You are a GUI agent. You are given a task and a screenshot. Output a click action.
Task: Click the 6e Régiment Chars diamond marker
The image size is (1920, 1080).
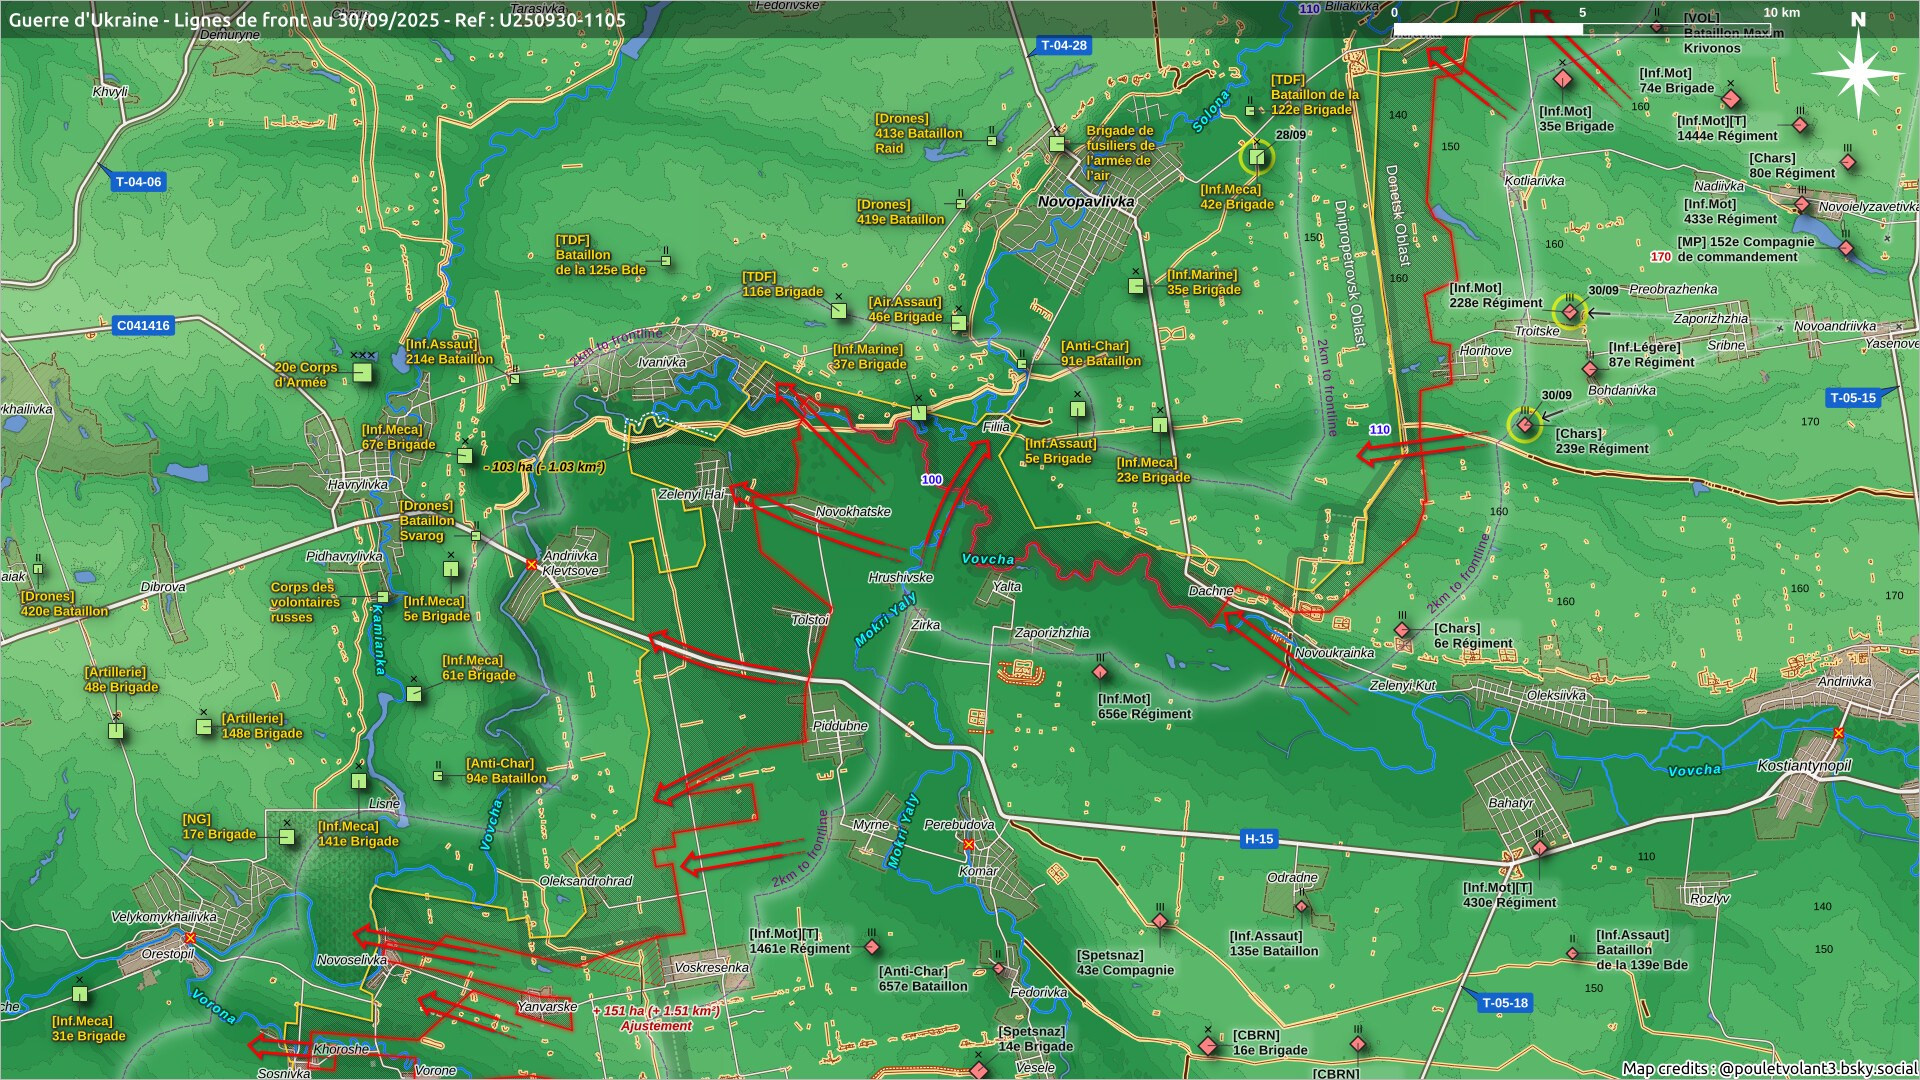point(1402,630)
